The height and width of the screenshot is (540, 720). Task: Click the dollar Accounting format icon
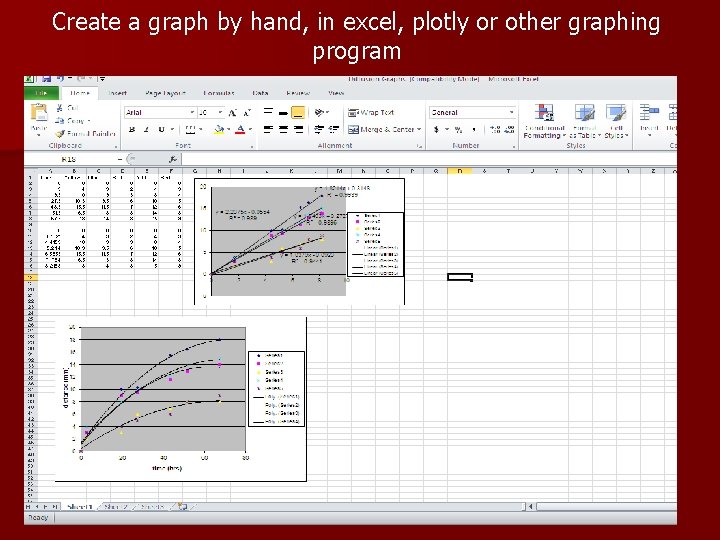(x=436, y=129)
